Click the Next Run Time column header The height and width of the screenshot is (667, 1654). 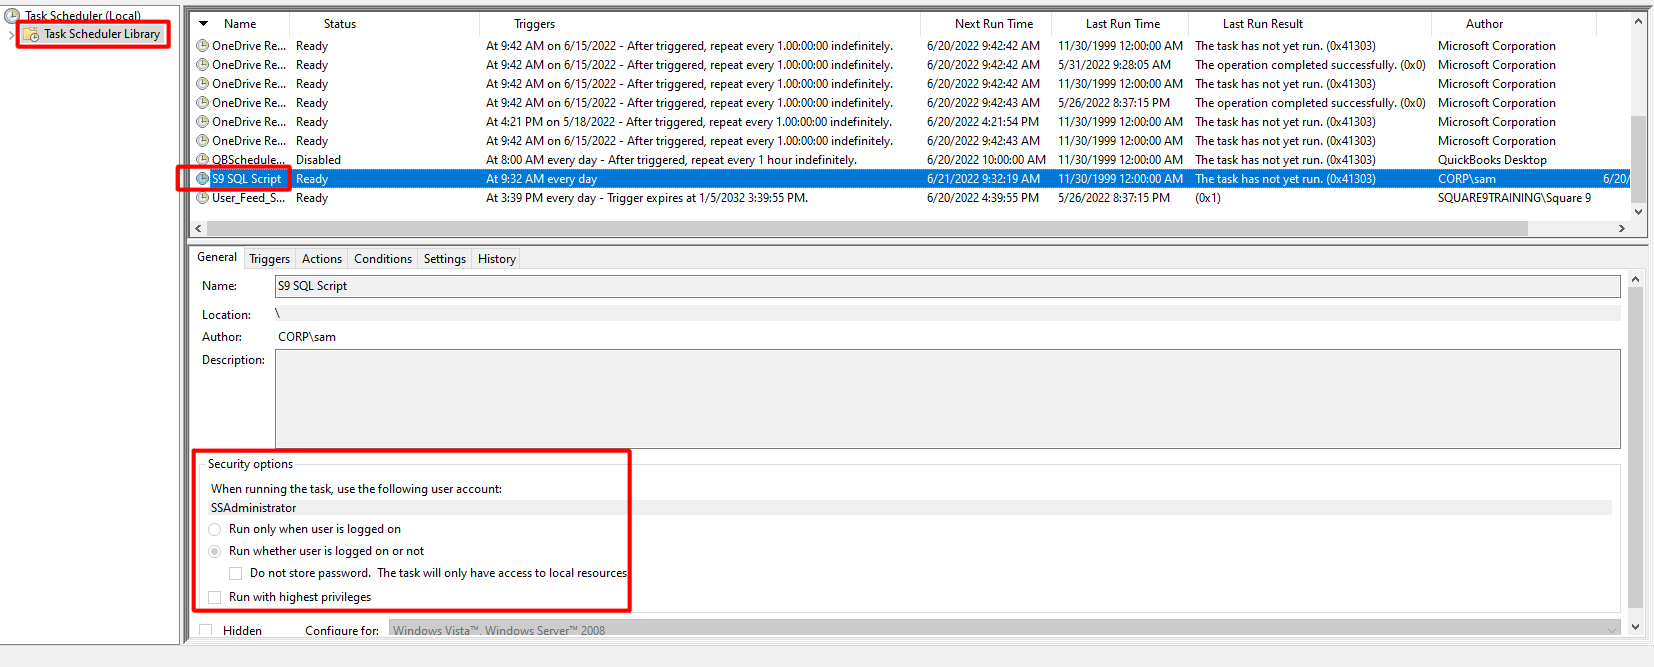point(993,24)
